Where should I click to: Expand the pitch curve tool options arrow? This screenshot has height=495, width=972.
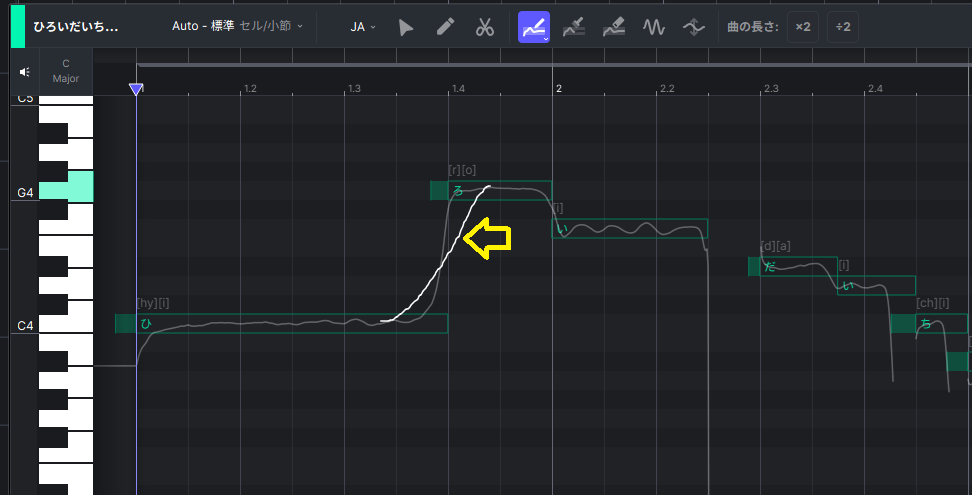[546, 38]
